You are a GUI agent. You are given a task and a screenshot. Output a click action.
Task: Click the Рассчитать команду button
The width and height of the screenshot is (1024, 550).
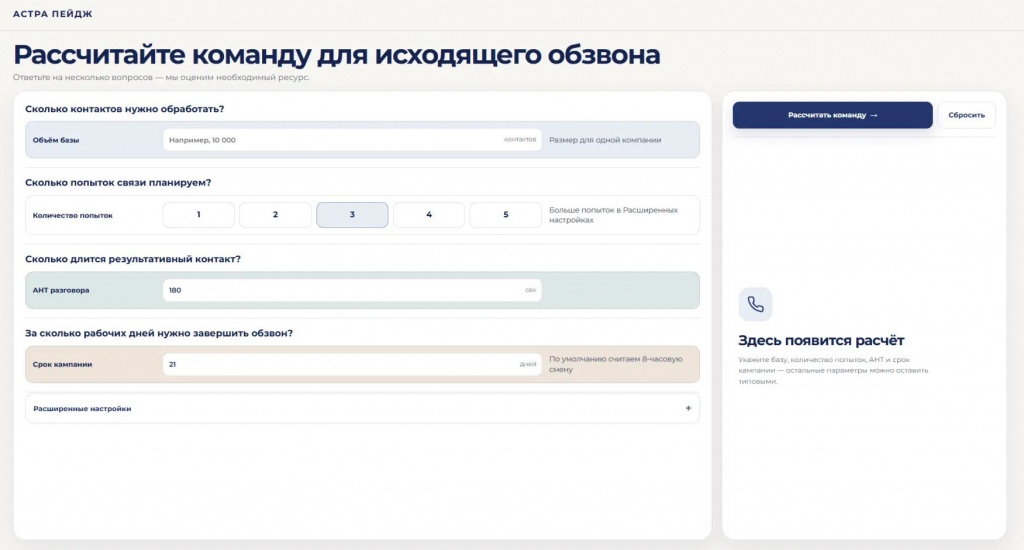pos(833,115)
